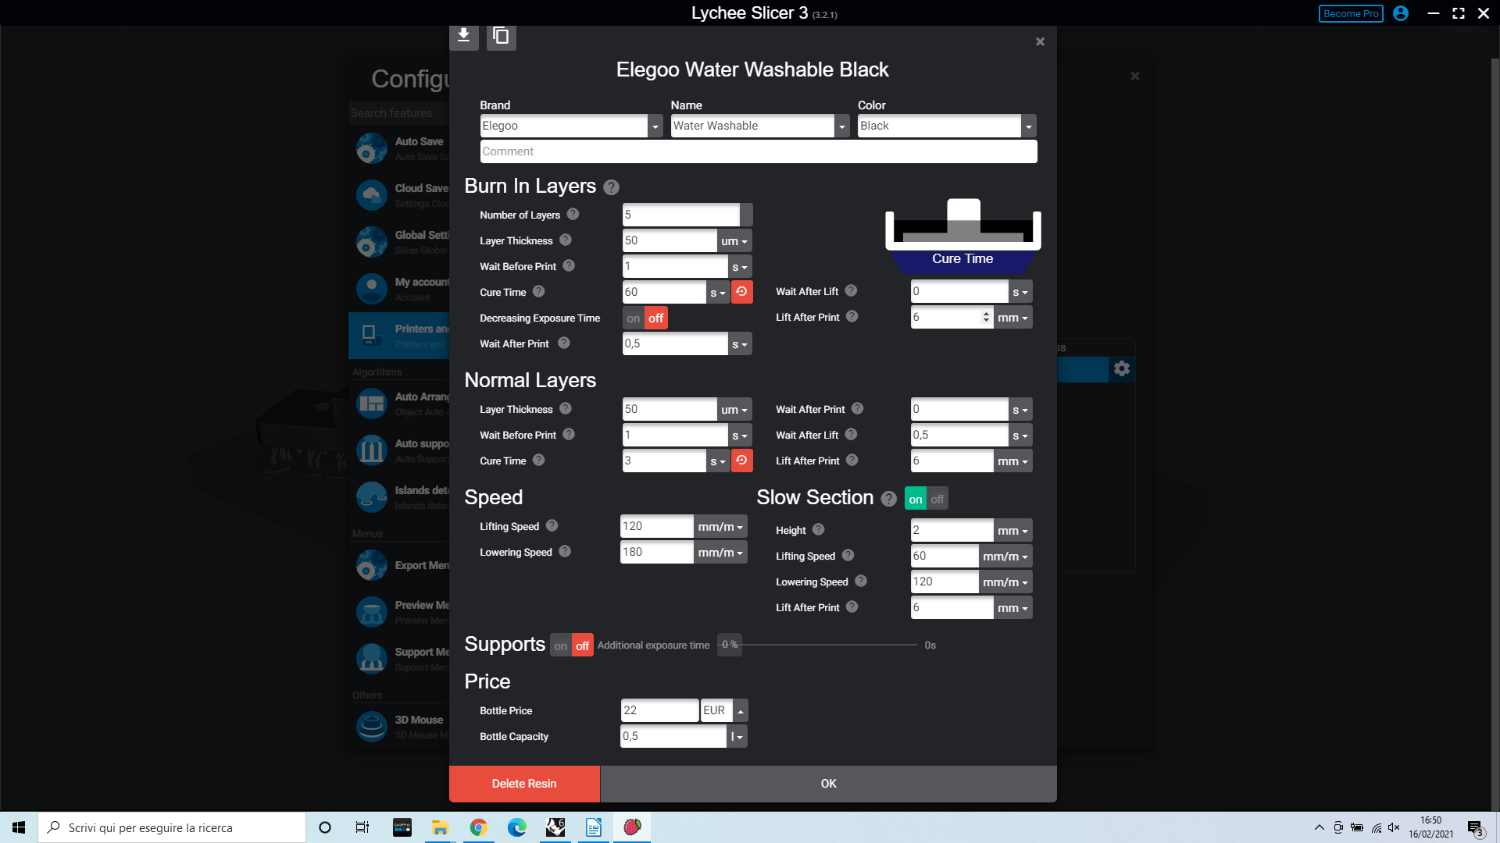Viewport: 1500px width, 843px height.
Task: Open Global Settings in Configuration list
Action: pyautogui.click(x=399, y=242)
